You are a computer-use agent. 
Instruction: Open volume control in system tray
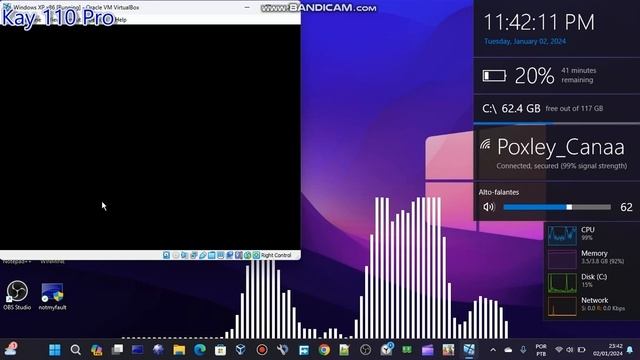(x=570, y=350)
